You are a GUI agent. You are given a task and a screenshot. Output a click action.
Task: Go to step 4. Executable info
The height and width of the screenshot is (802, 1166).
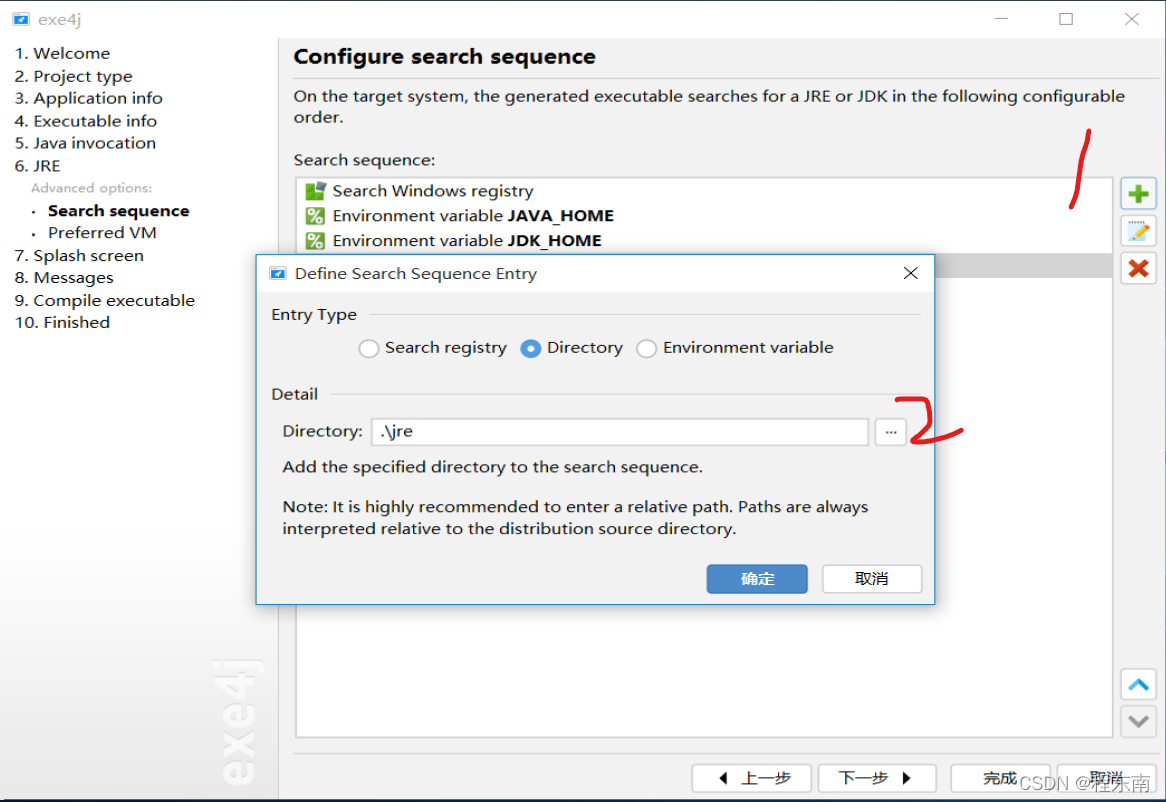click(86, 120)
